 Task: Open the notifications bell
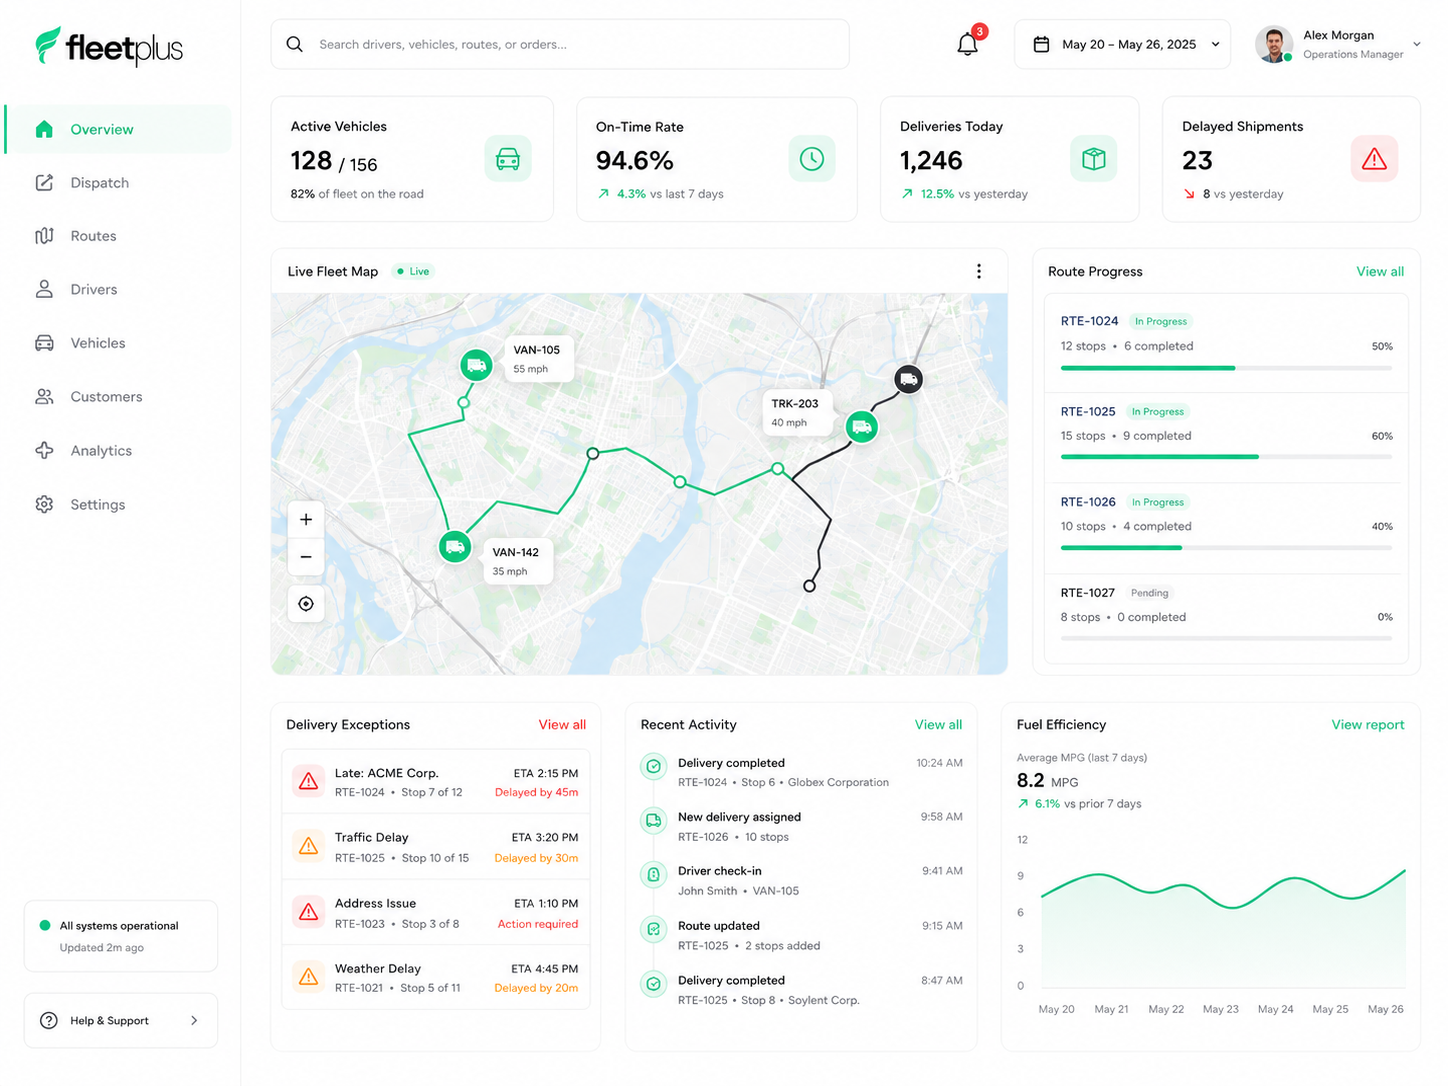coord(968,44)
